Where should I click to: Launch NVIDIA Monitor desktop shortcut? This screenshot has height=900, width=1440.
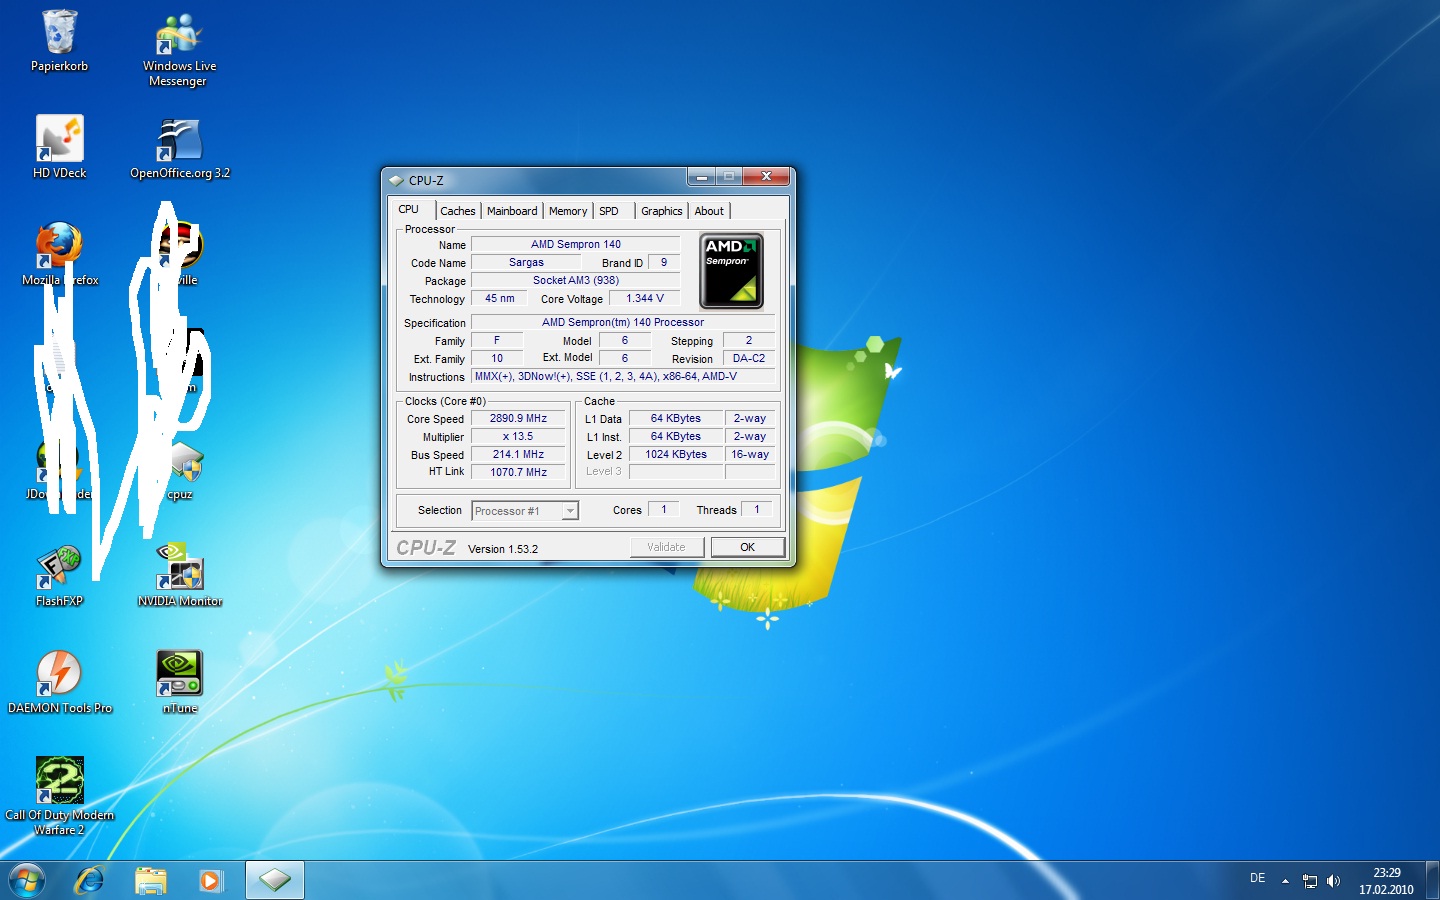pos(180,575)
